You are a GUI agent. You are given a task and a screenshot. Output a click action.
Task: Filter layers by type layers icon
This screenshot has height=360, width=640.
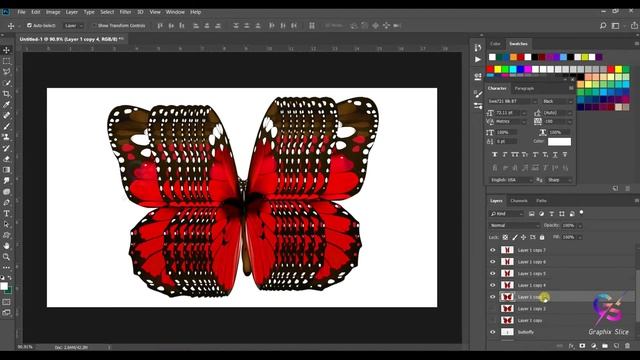pos(552,213)
